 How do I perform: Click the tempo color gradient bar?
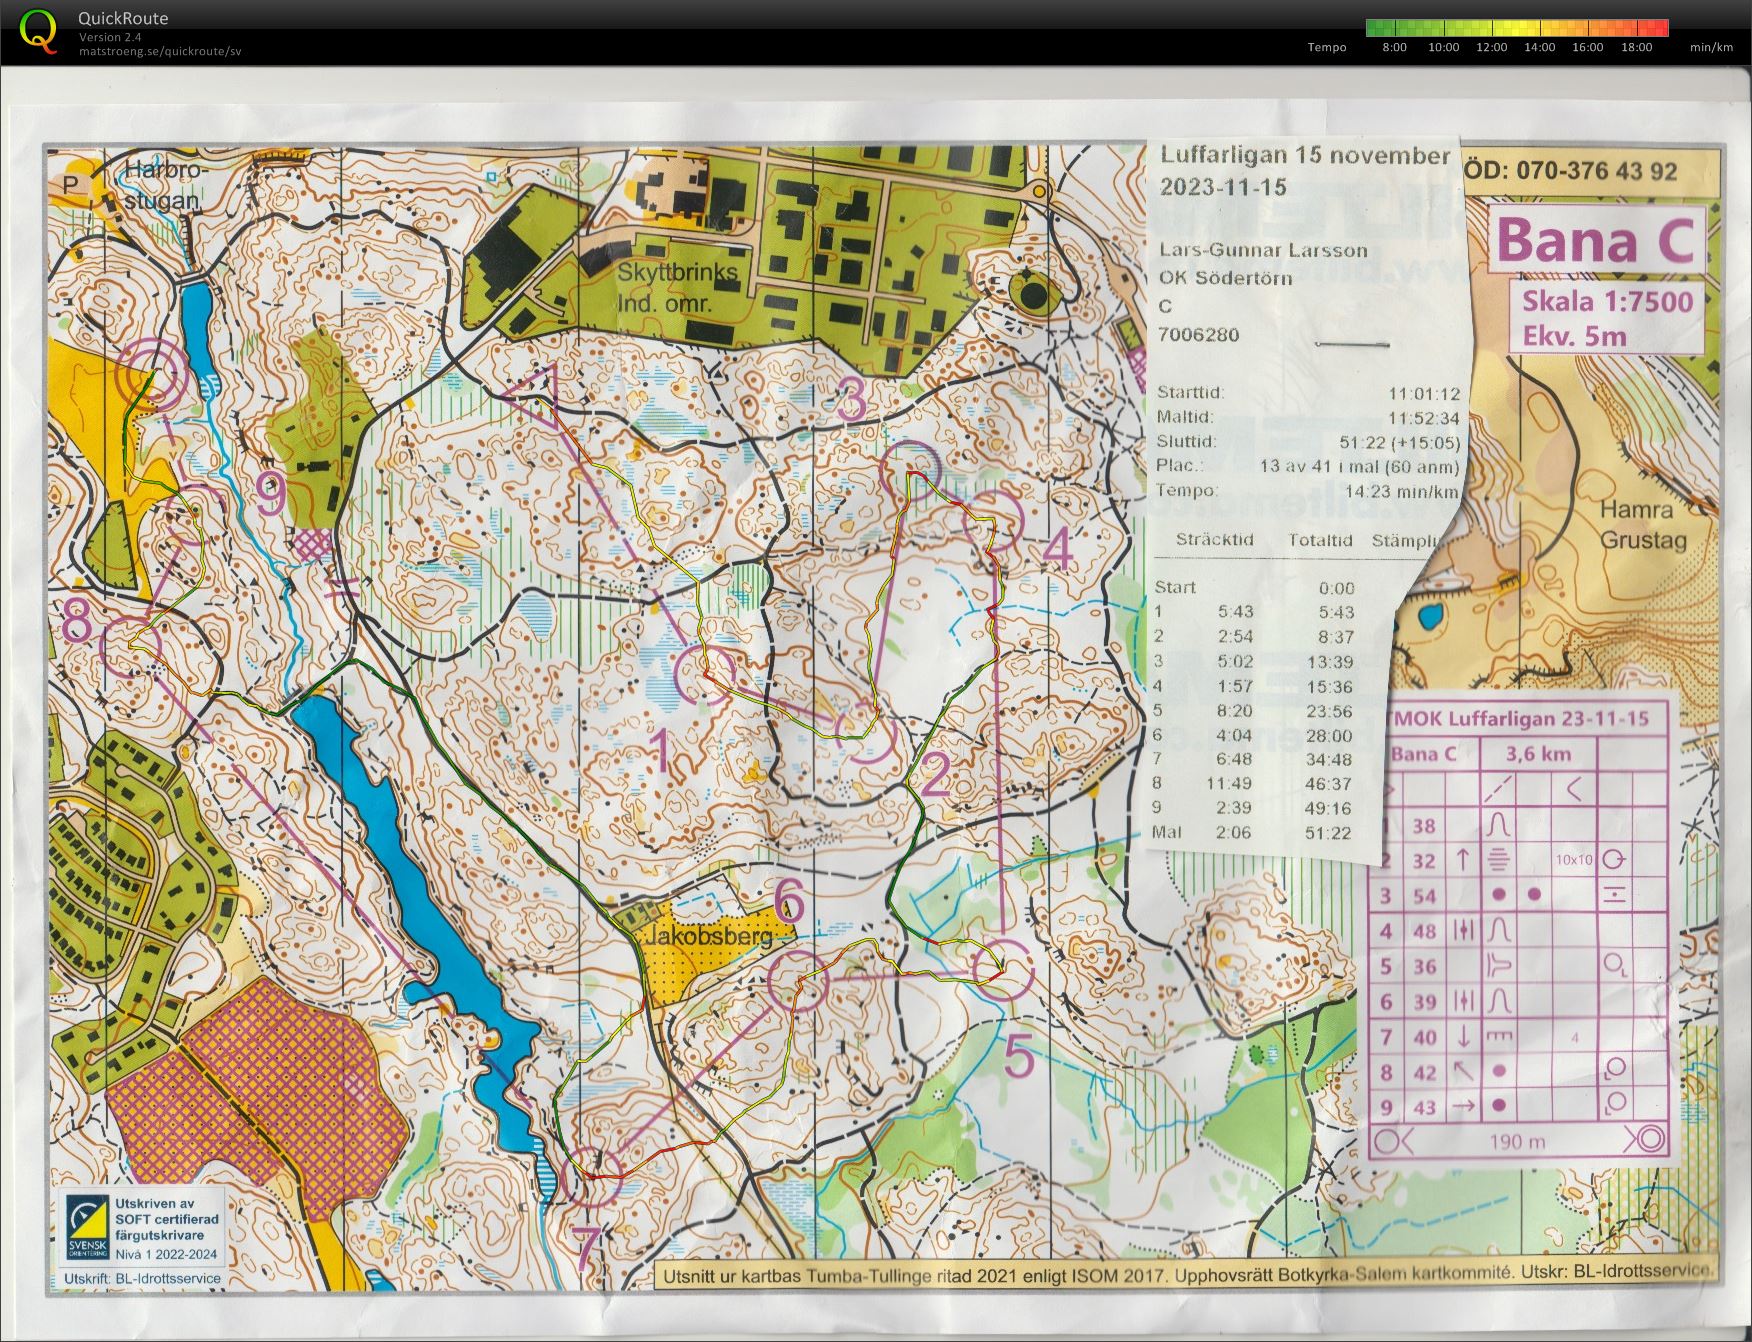click(x=1517, y=28)
